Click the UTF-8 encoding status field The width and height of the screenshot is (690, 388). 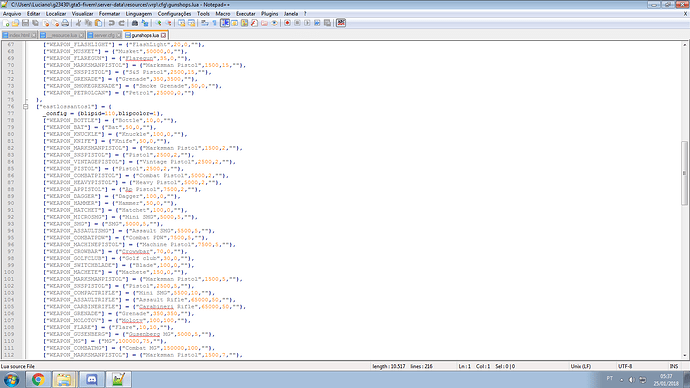(625, 366)
